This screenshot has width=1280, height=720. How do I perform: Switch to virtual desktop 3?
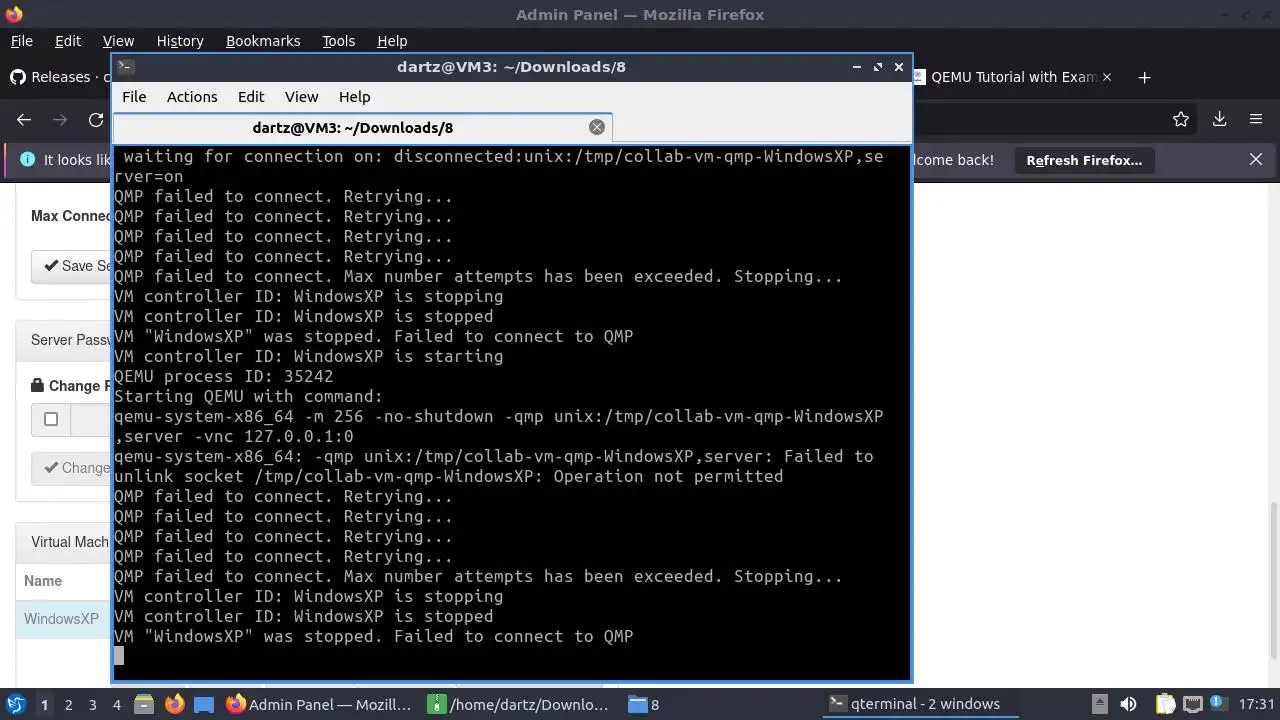click(x=92, y=705)
